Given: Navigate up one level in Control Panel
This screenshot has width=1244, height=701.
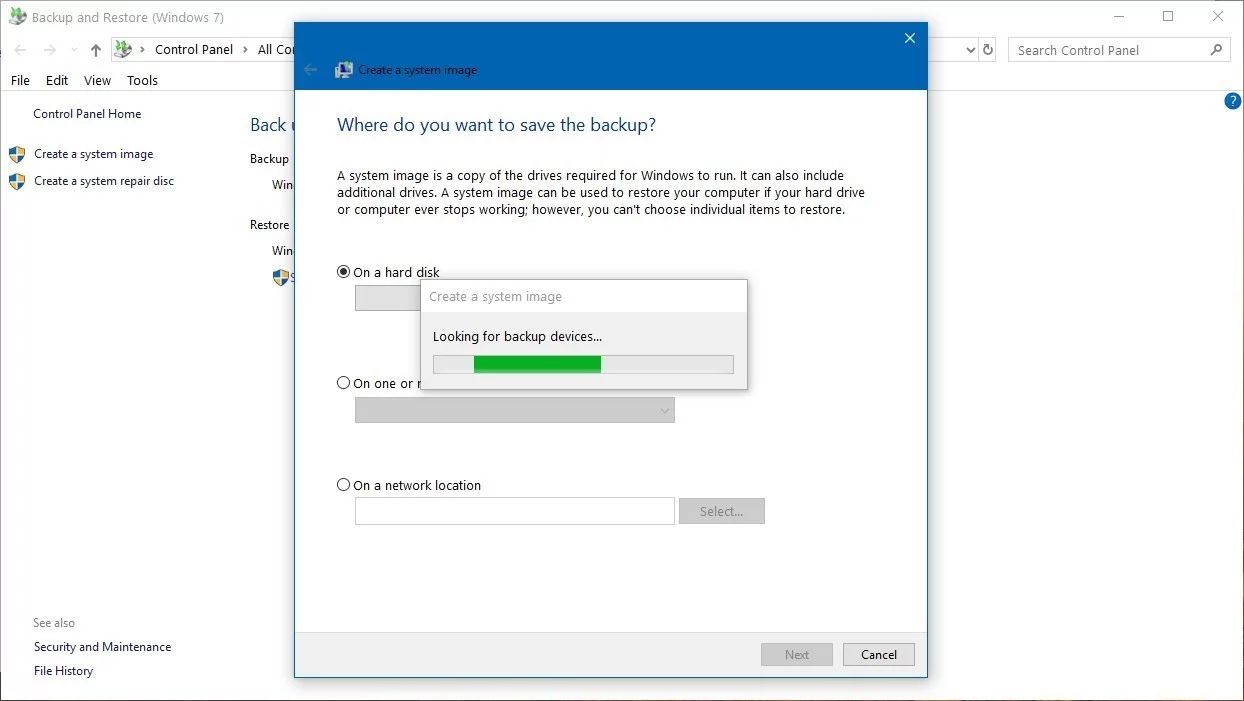Looking at the screenshot, I should (x=96, y=50).
